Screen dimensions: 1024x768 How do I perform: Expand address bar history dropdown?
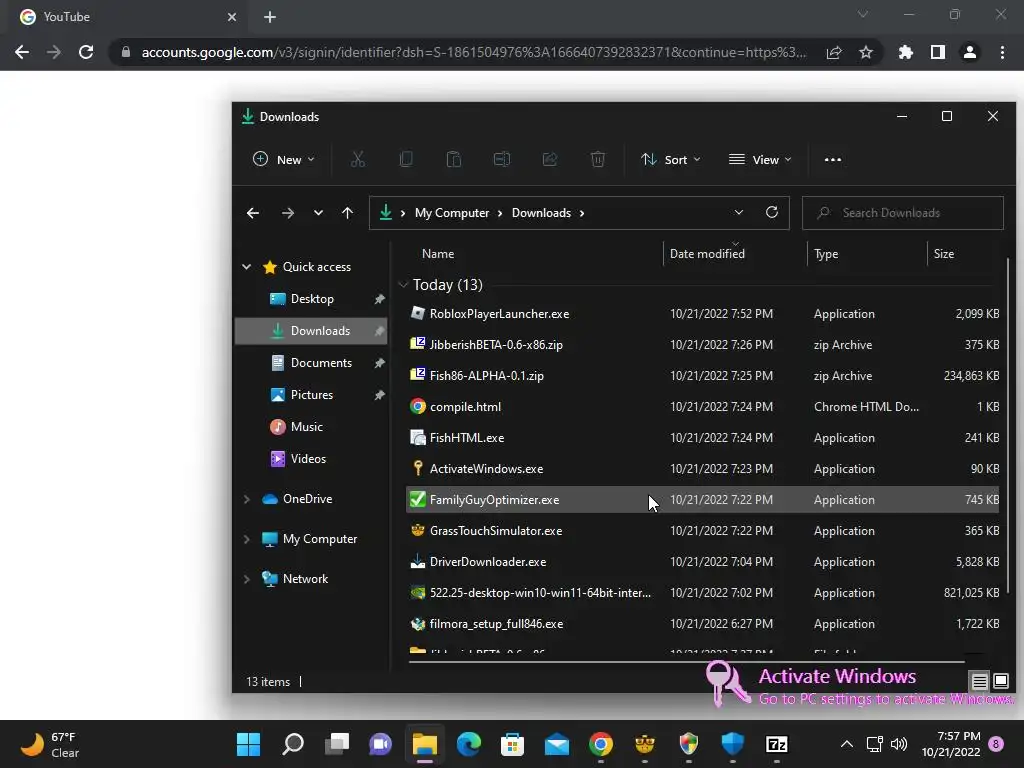(x=739, y=212)
